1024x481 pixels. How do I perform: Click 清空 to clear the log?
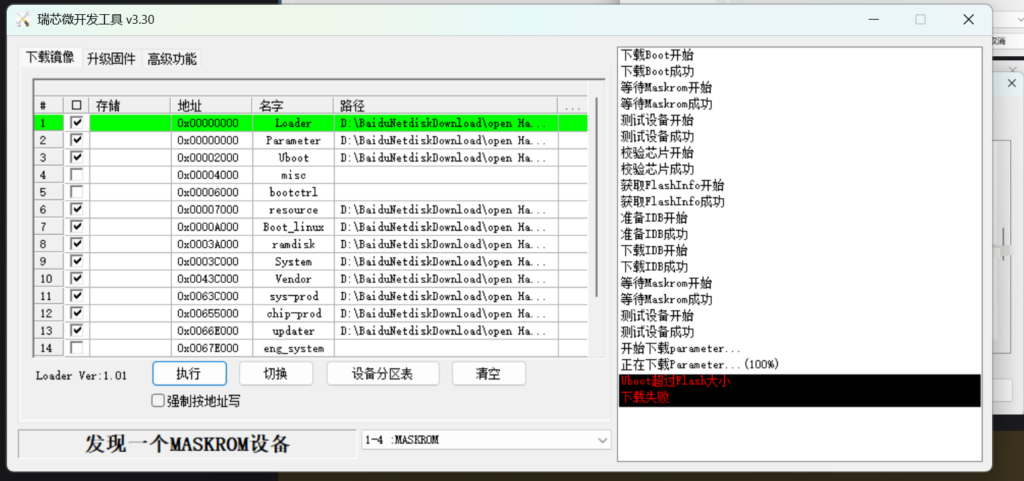point(488,374)
